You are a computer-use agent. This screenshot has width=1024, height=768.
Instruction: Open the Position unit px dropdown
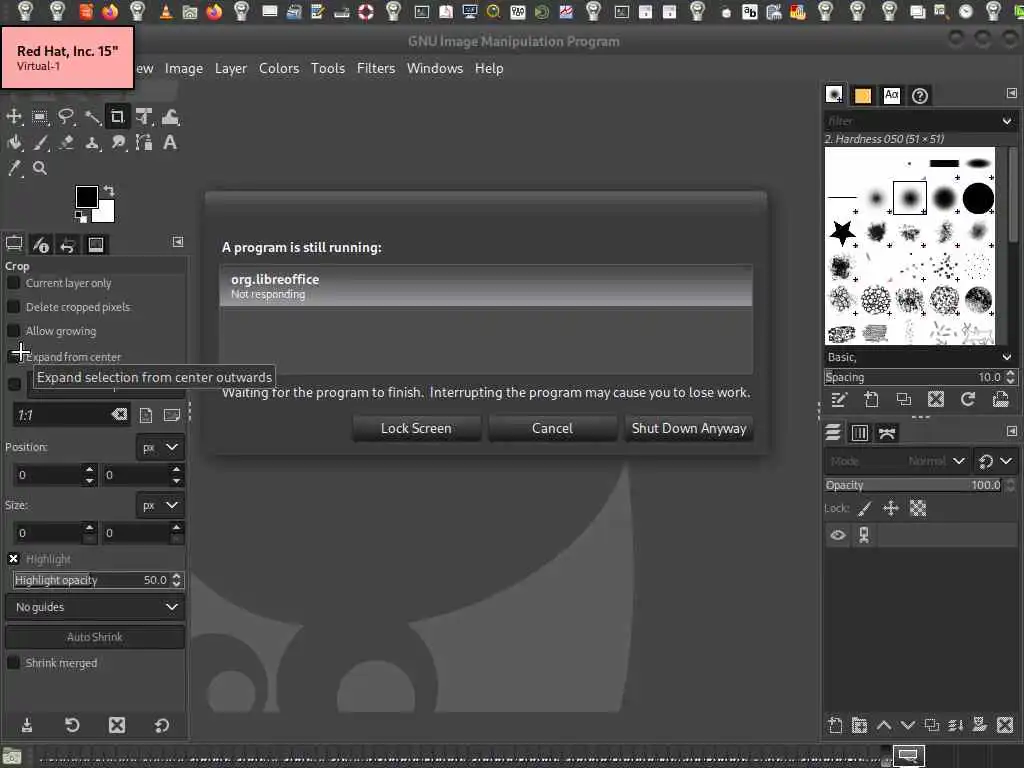pos(159,447)
